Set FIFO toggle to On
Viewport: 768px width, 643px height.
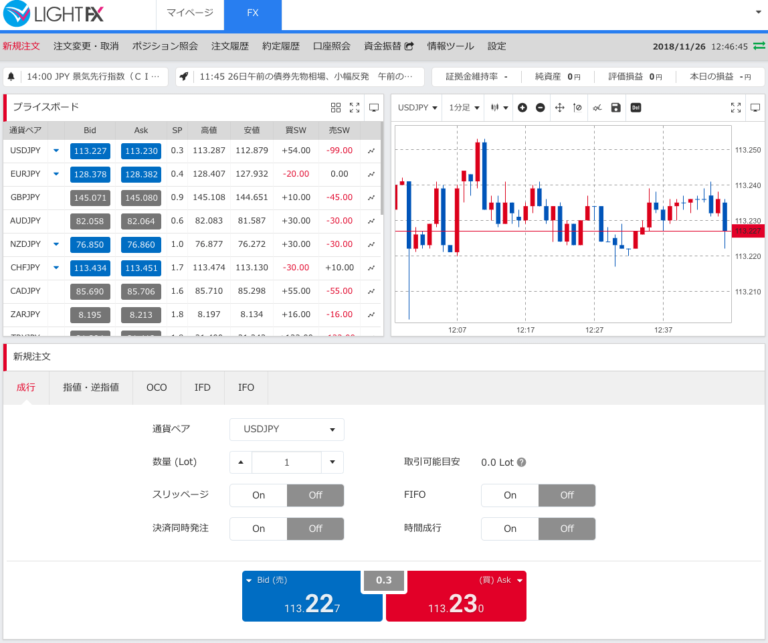point(509,495)
